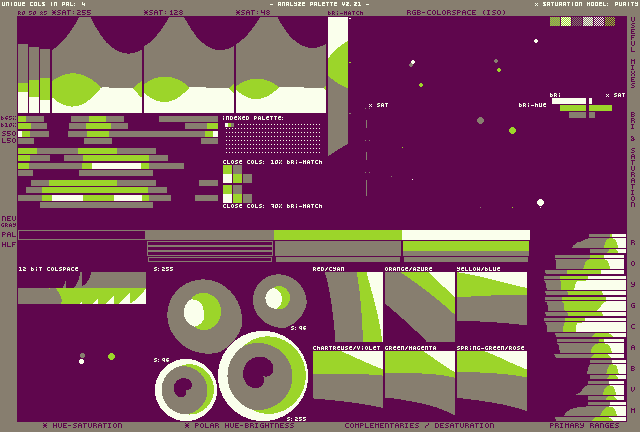
Task: Click the green segment of the HLF row
Action: (466, 246)
